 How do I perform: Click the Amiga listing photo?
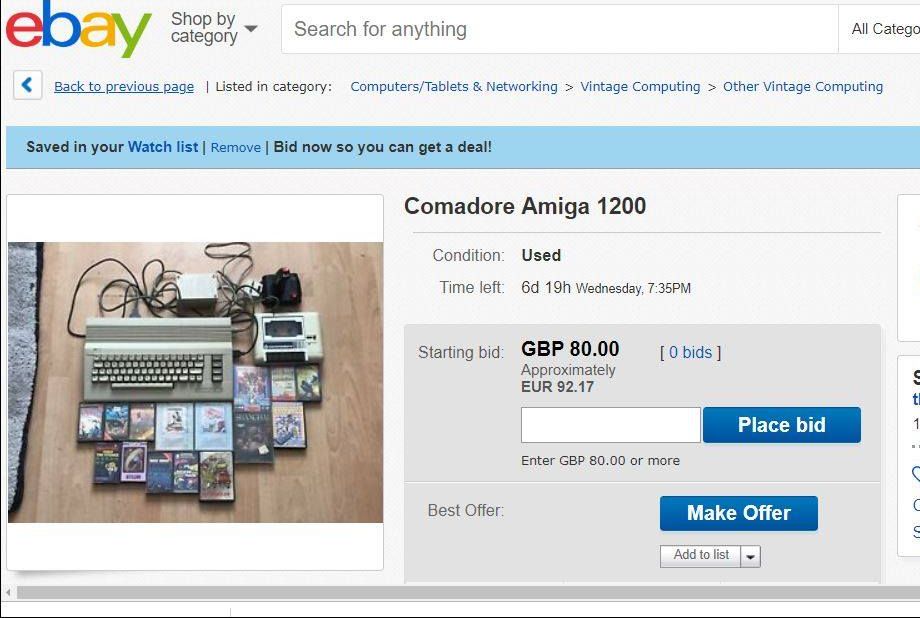pyautogui.click(x=195, y=382)
